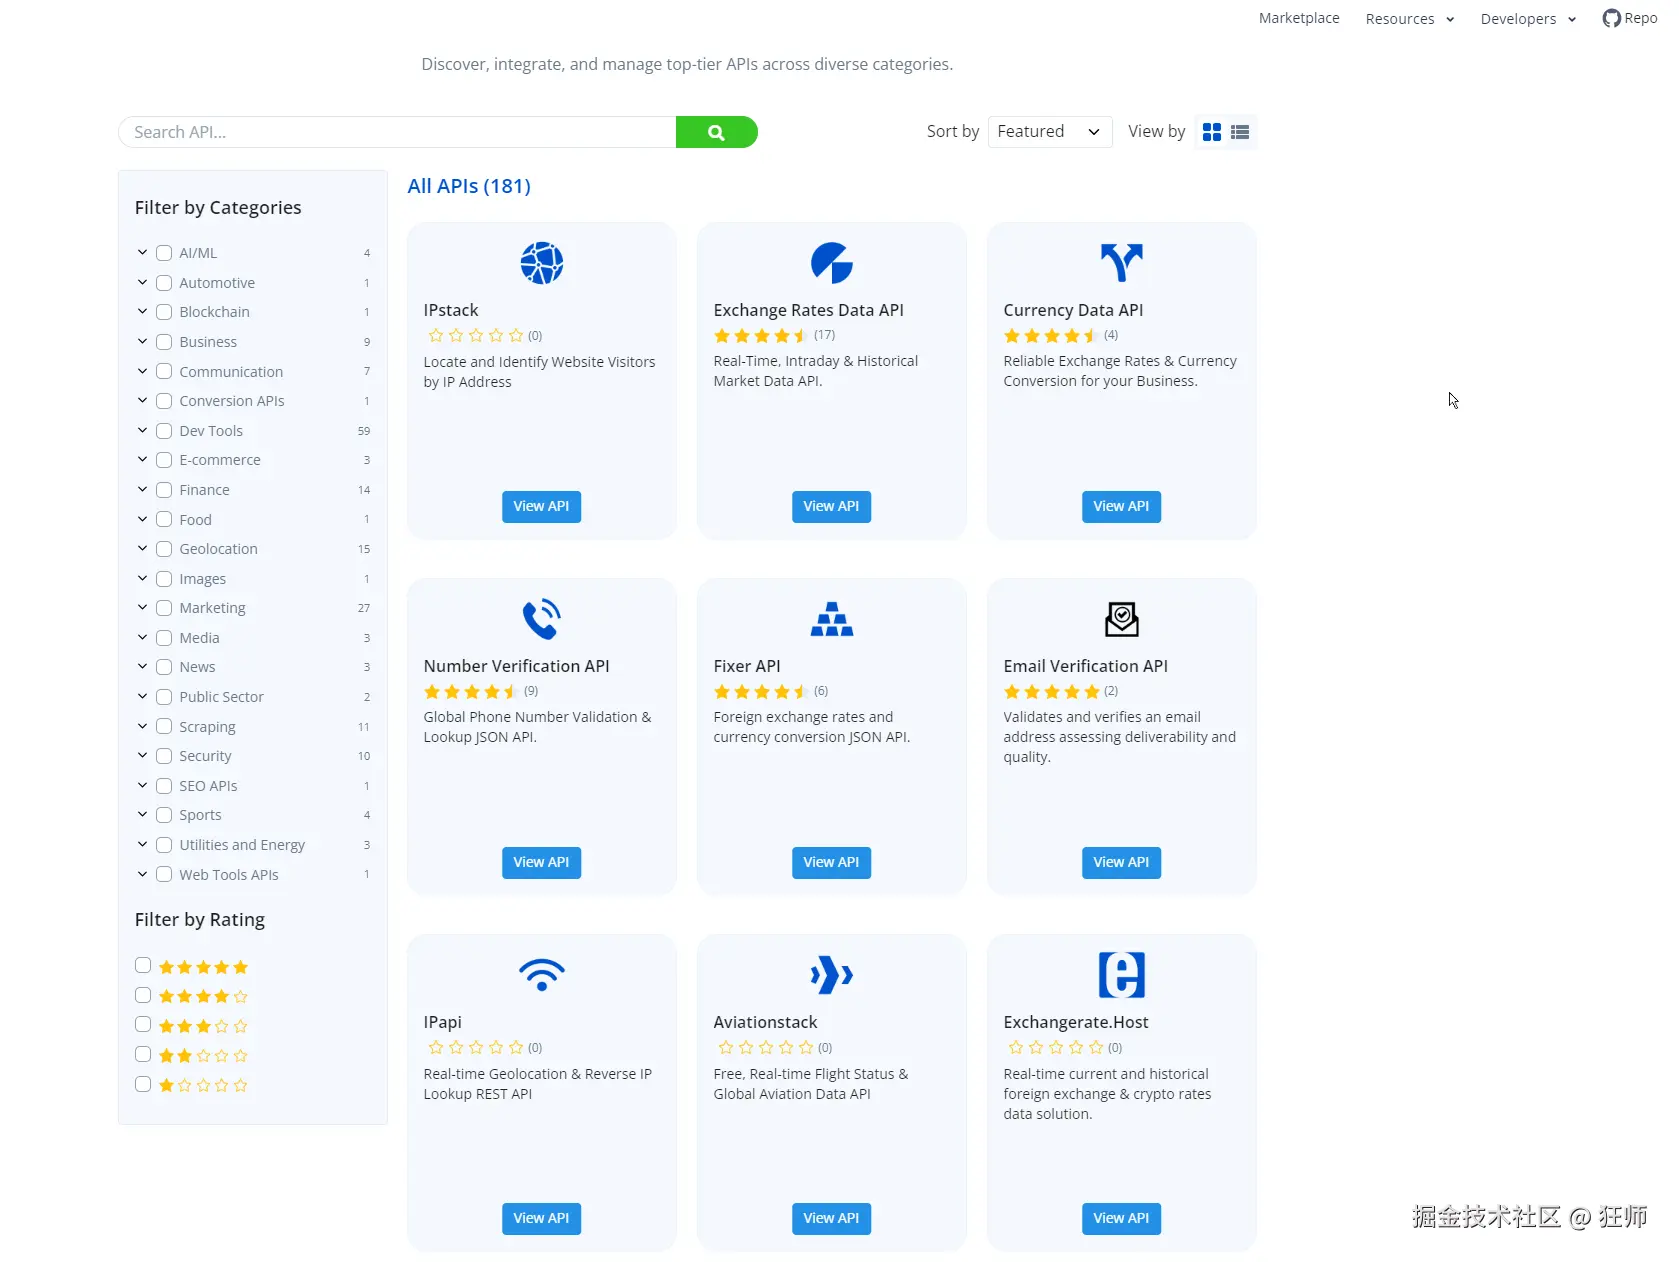Click View API button for Exchangerate.Host
1679x1262 pixels.
[1121, 1218]
